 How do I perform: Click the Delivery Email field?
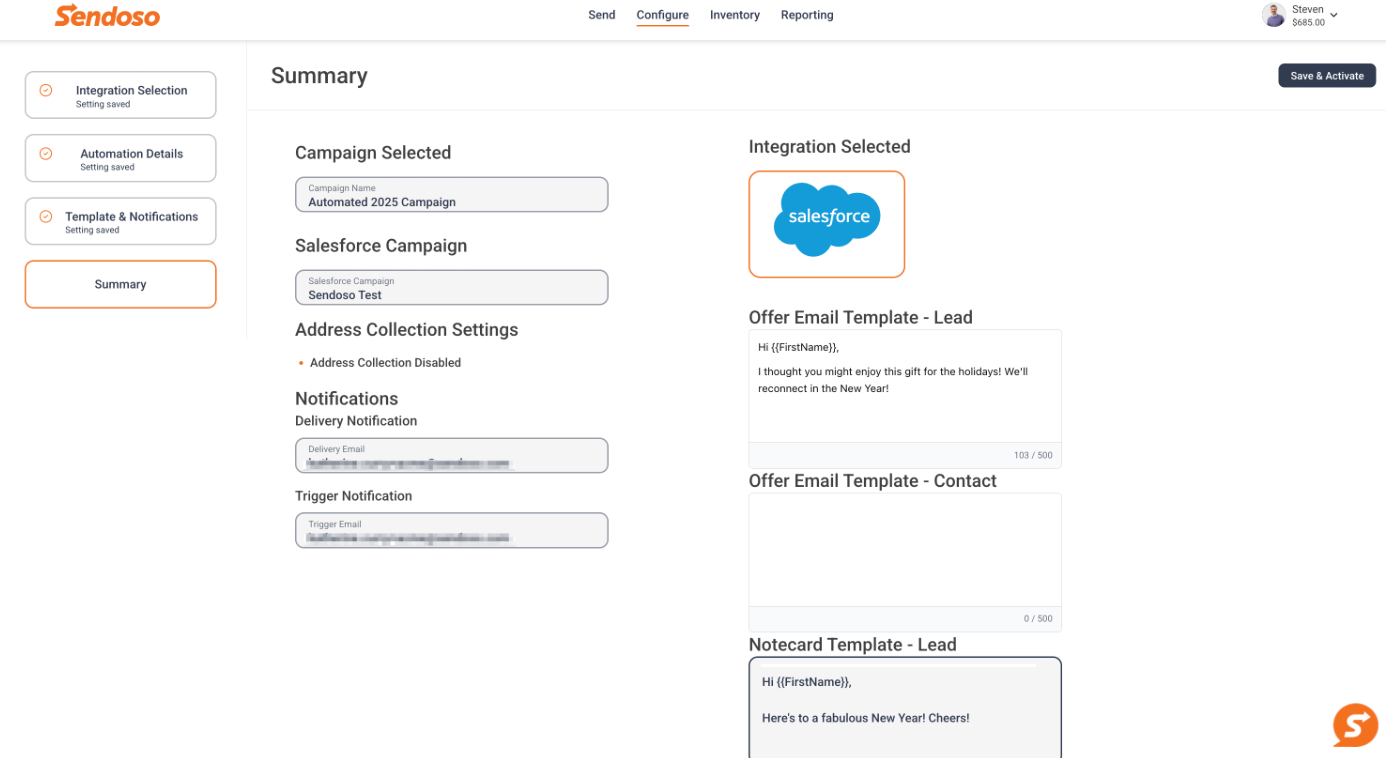[x=451, y=455]
